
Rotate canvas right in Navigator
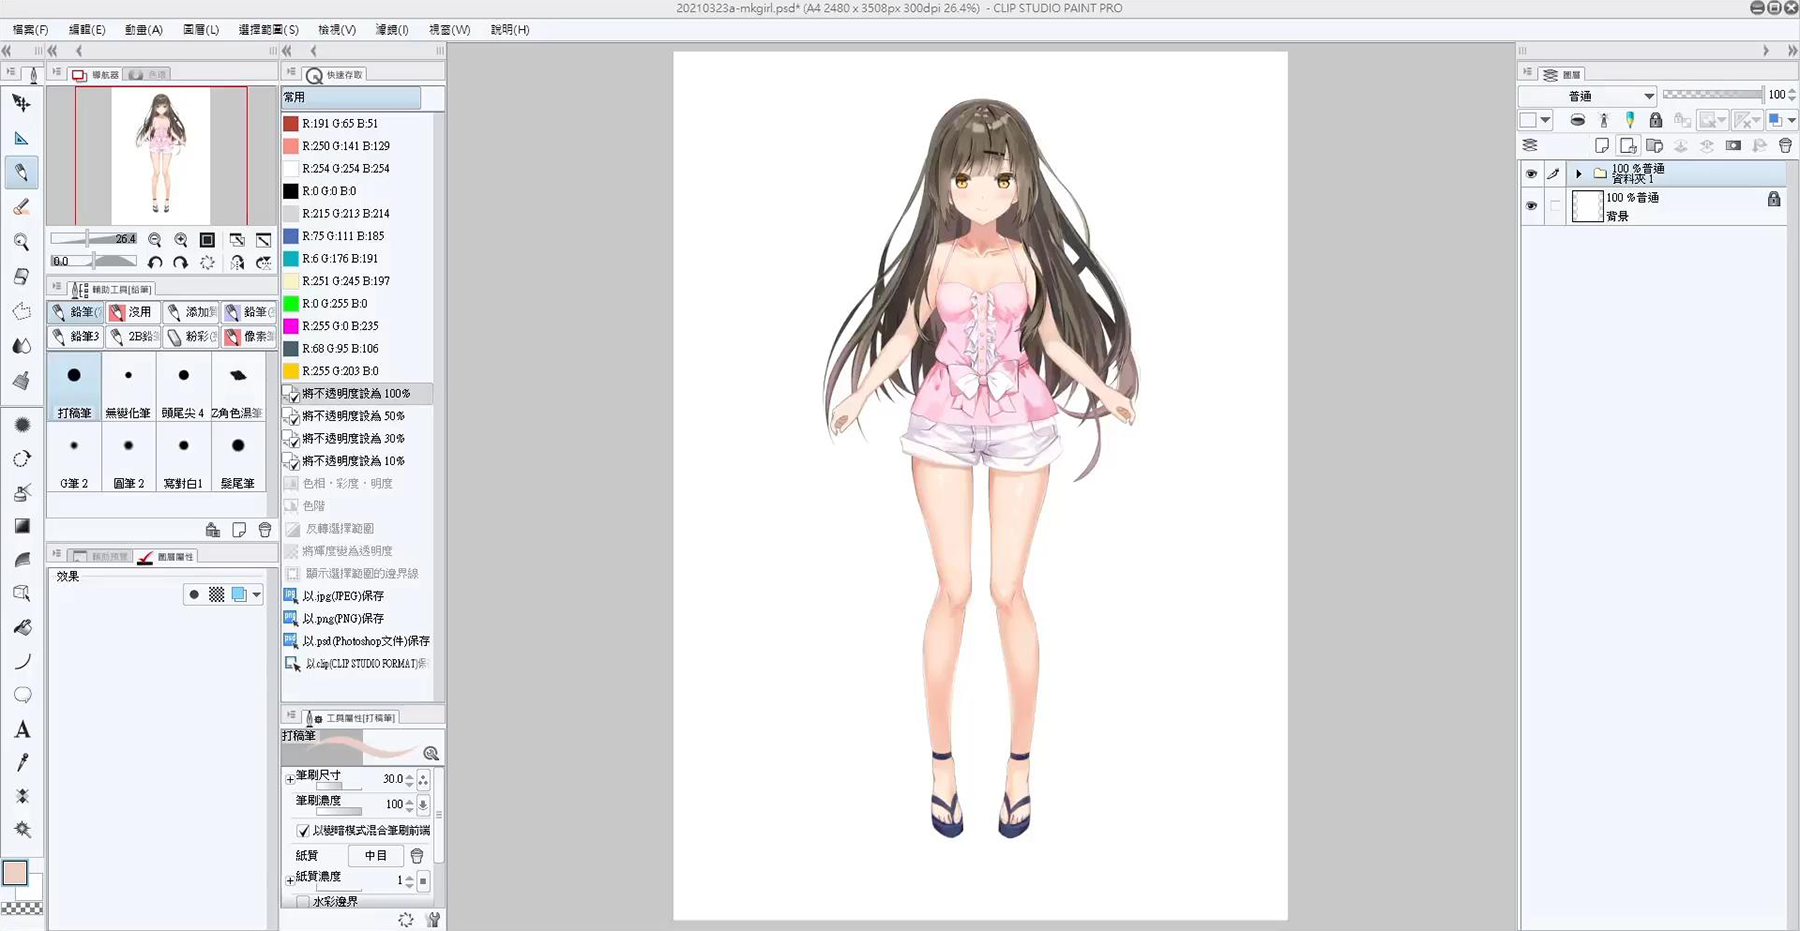[x=180, y=262]
